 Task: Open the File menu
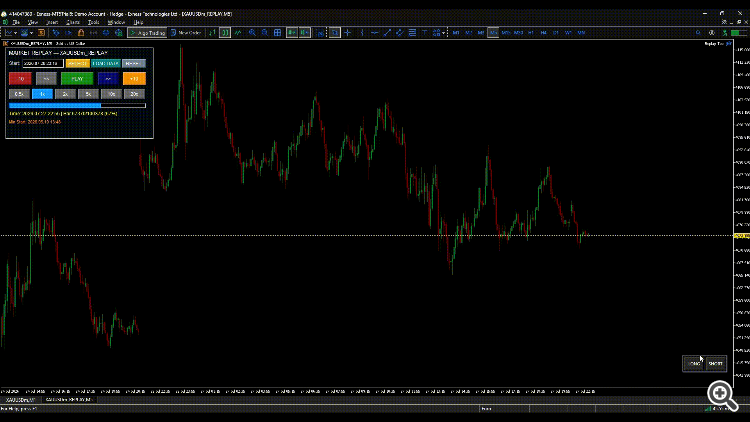pyautogui.click(x=16, y=22)
